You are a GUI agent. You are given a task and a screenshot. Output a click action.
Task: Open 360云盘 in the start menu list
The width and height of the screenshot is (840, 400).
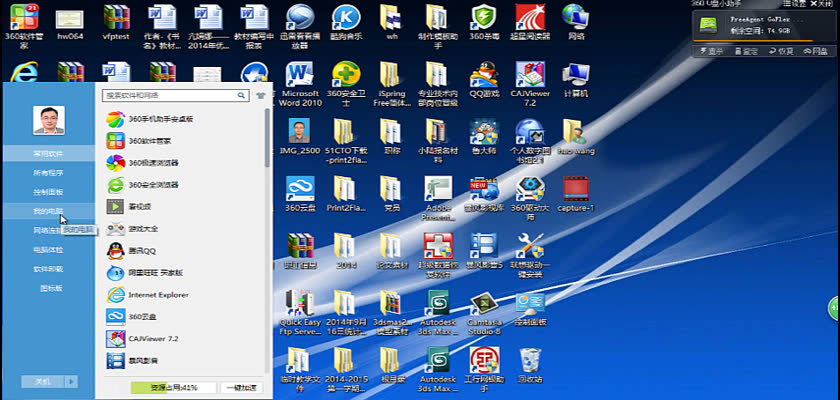pos(131,316)
